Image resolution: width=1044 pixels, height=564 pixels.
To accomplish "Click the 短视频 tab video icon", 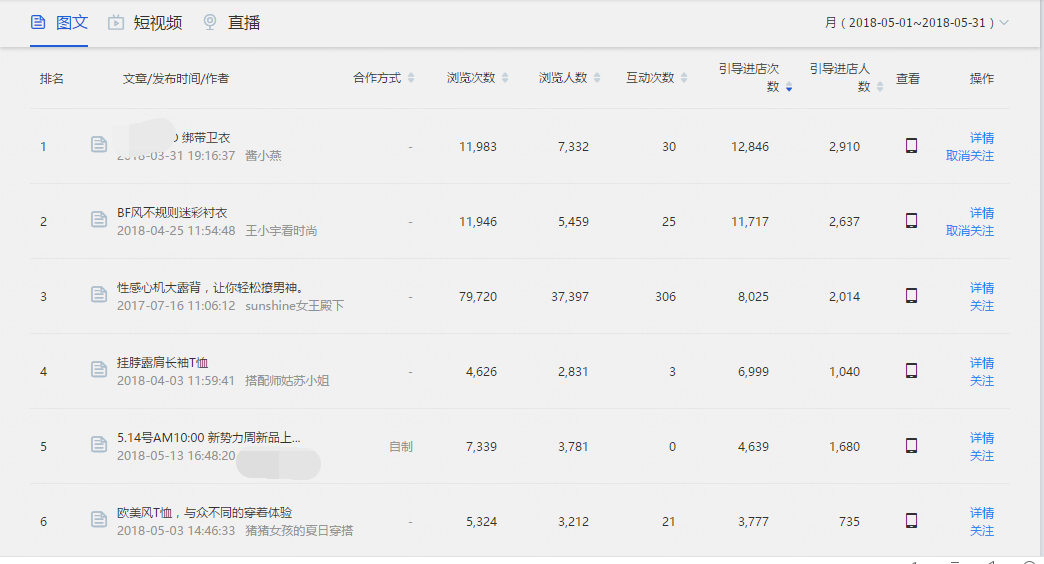I will tap(116, 22).
